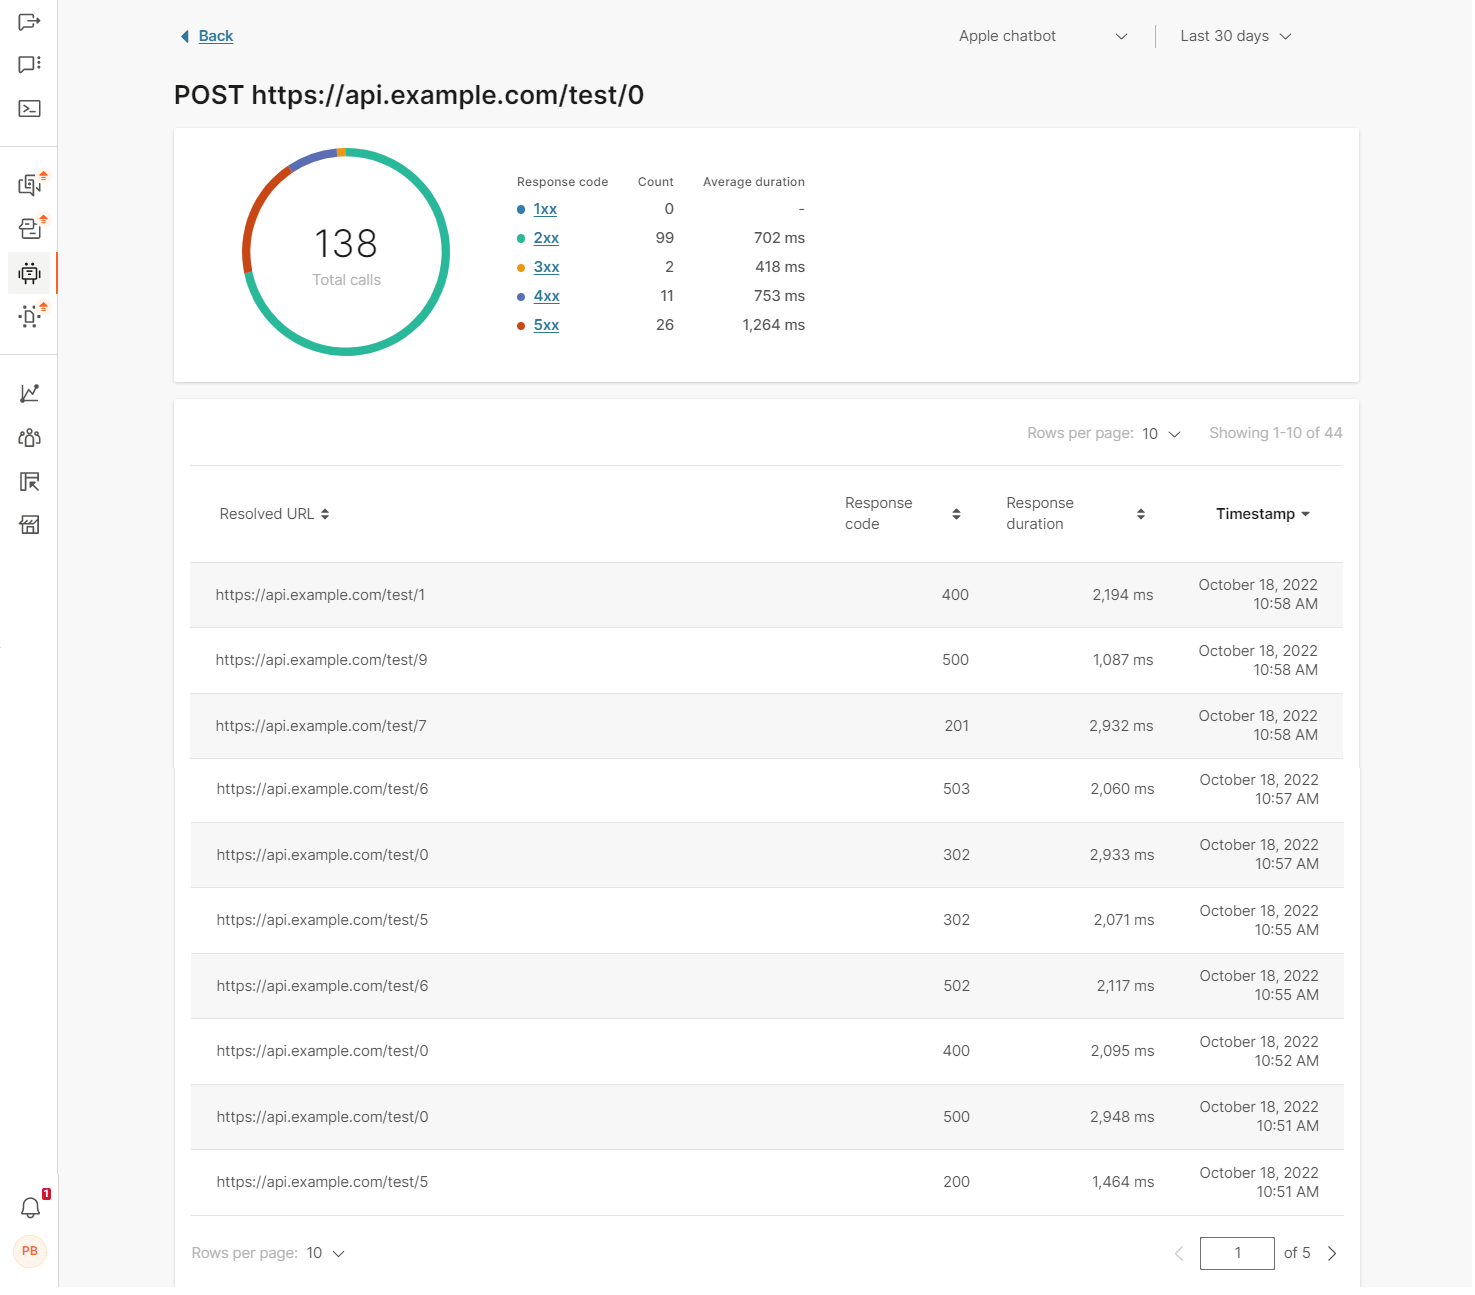Click the terminal console icon in sidebar
The image size is (1475, 1295).
point(30,109)
